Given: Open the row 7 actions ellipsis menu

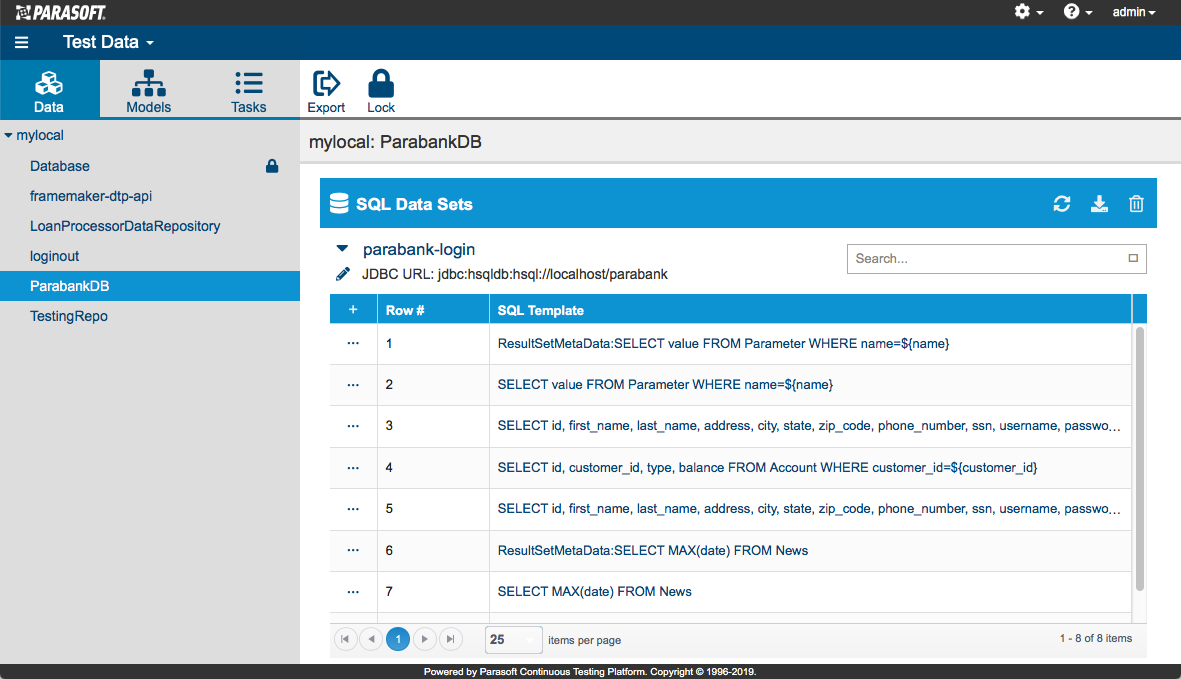Looking at the screenshot, I should (x=353, y=592).
